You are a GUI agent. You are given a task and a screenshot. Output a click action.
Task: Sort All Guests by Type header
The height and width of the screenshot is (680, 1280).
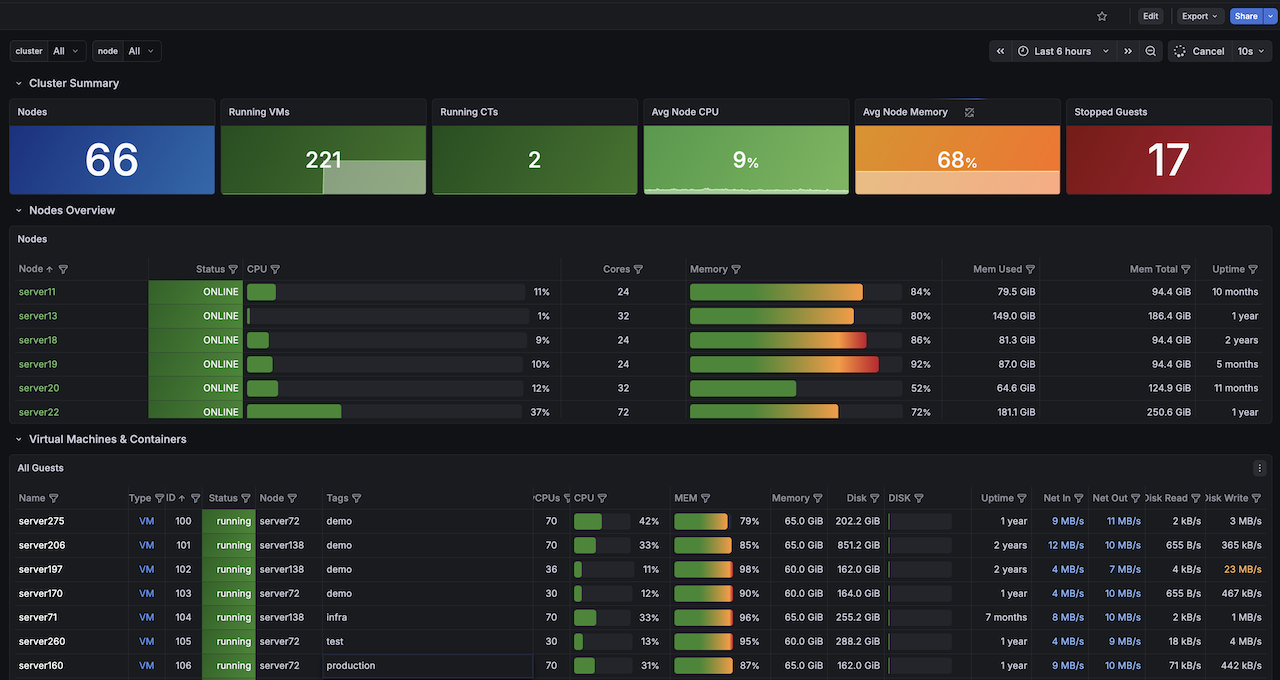point(140,498)
